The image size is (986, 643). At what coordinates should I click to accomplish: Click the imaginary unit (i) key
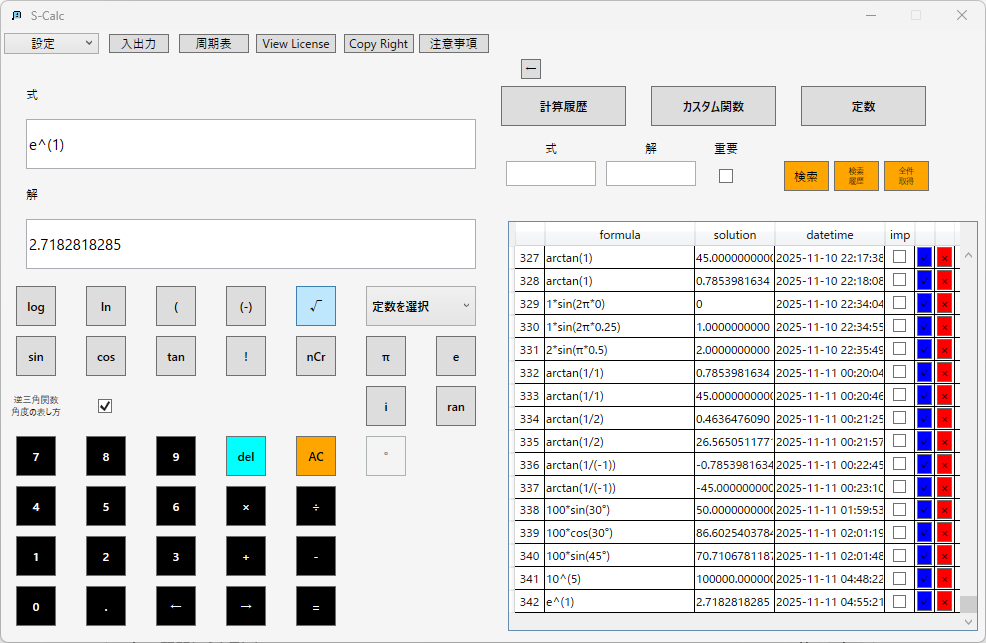[386, 406]
